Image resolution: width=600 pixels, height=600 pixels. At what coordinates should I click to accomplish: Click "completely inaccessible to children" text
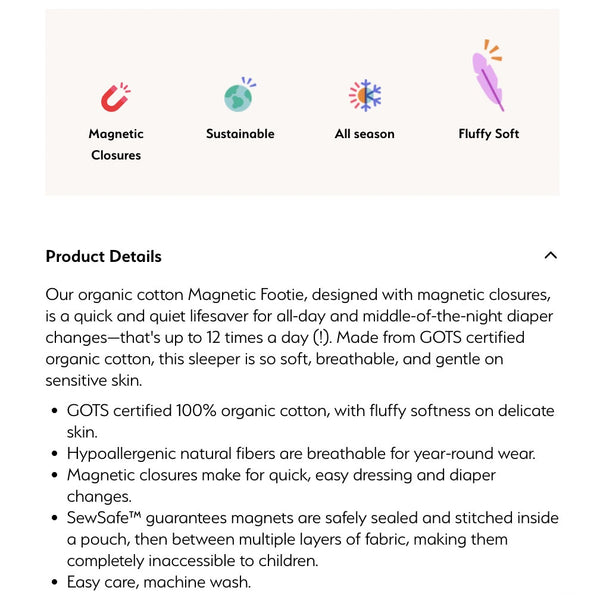pos(190,561)
